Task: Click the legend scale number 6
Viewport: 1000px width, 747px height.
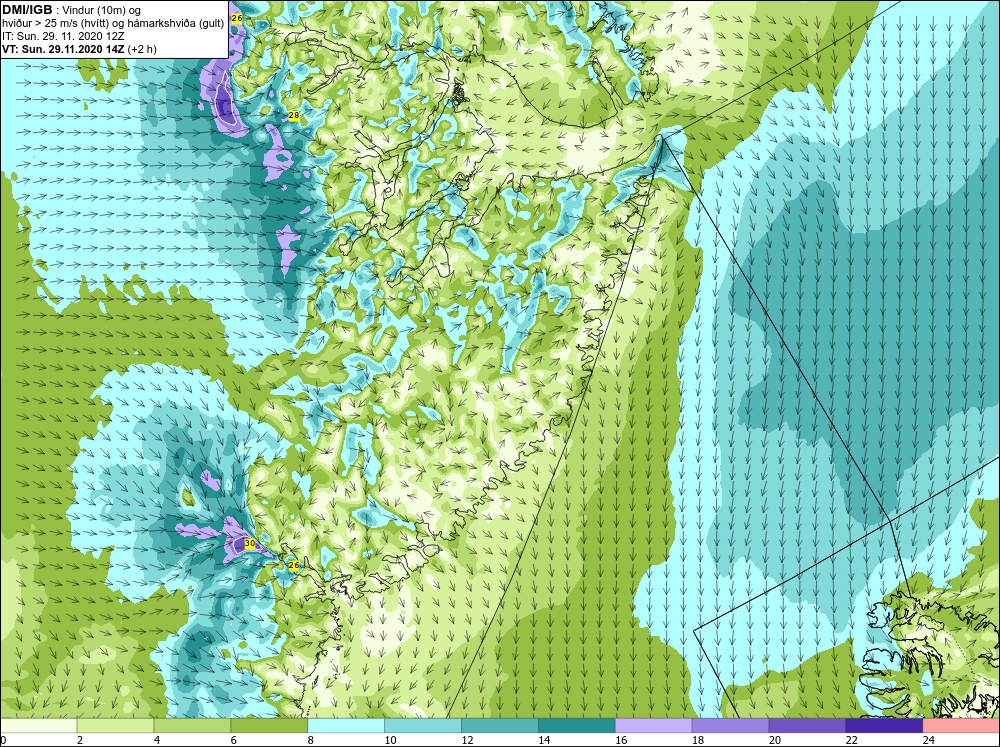Action: tap(233, 740)
